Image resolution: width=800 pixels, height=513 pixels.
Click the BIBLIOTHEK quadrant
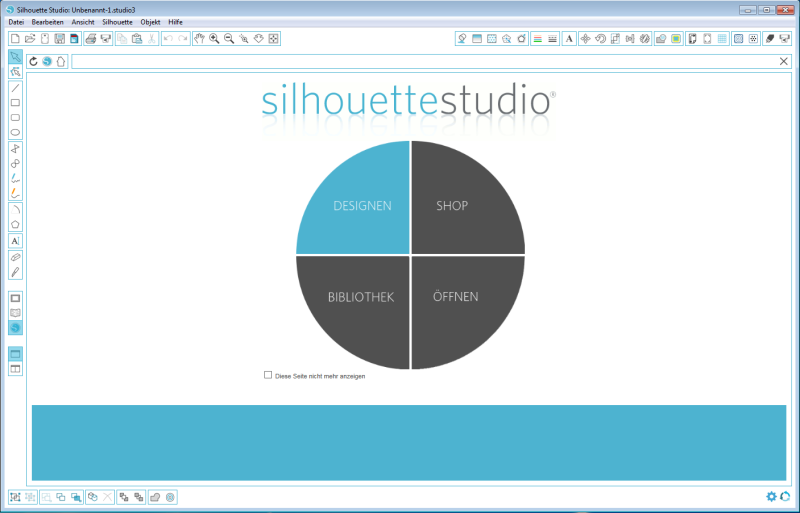pyautogui.click(x=361, y=297)
